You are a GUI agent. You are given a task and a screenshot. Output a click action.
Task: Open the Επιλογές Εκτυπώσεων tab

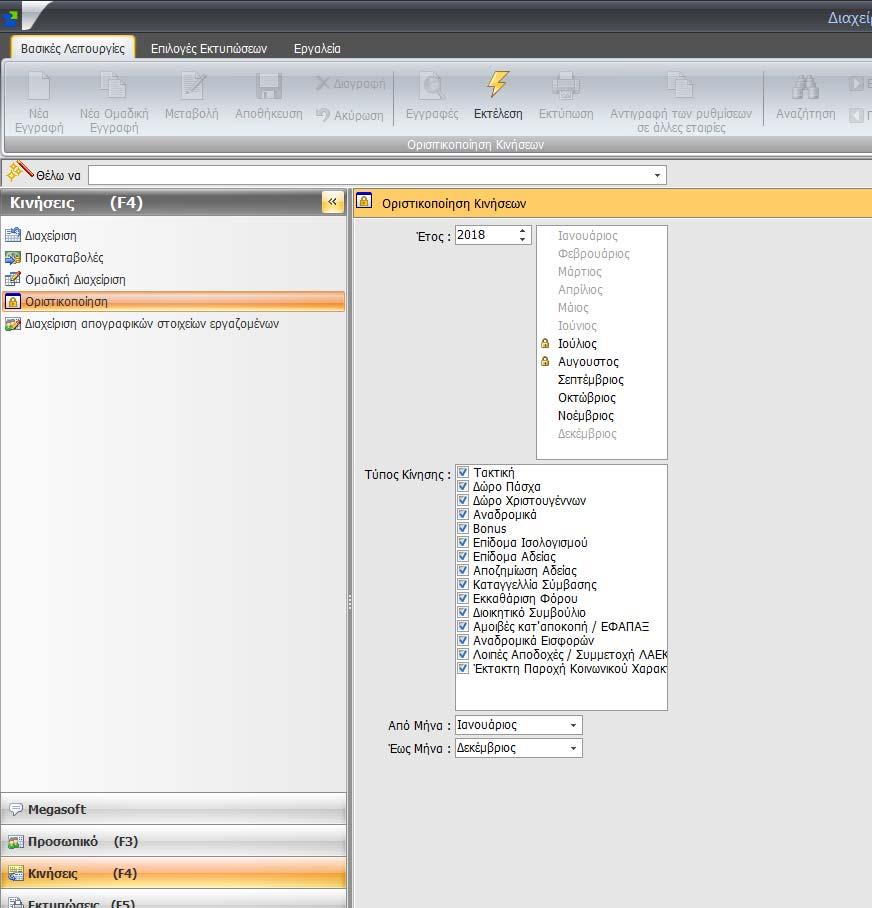(x=208, y=49)
